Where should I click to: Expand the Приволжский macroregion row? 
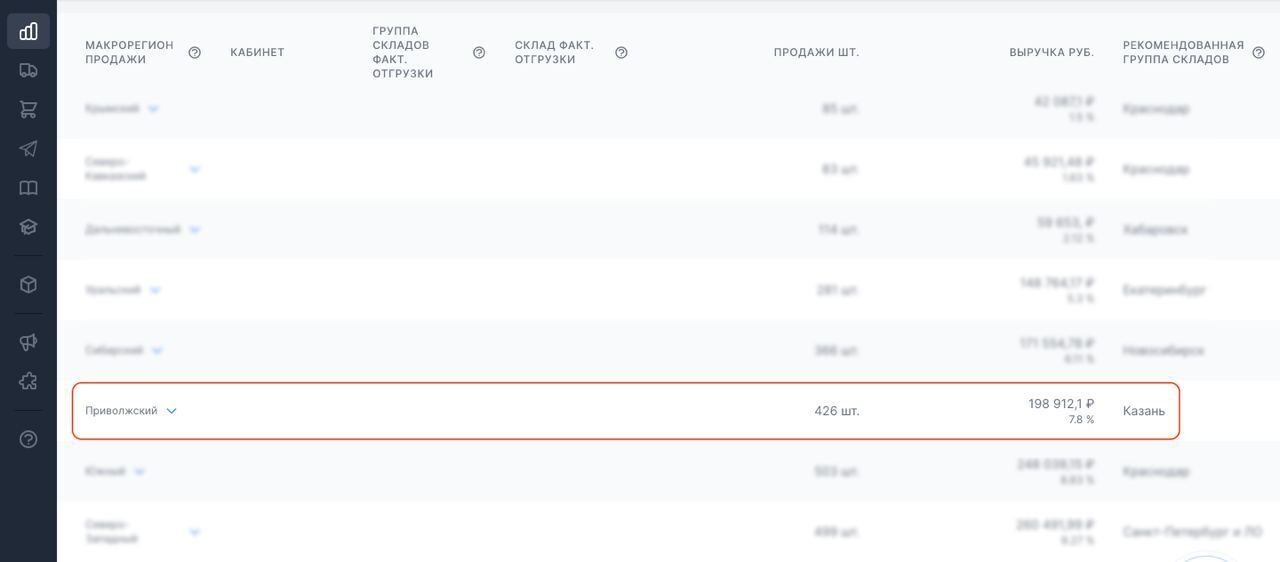pyautogui.click(x=171, y=411)
